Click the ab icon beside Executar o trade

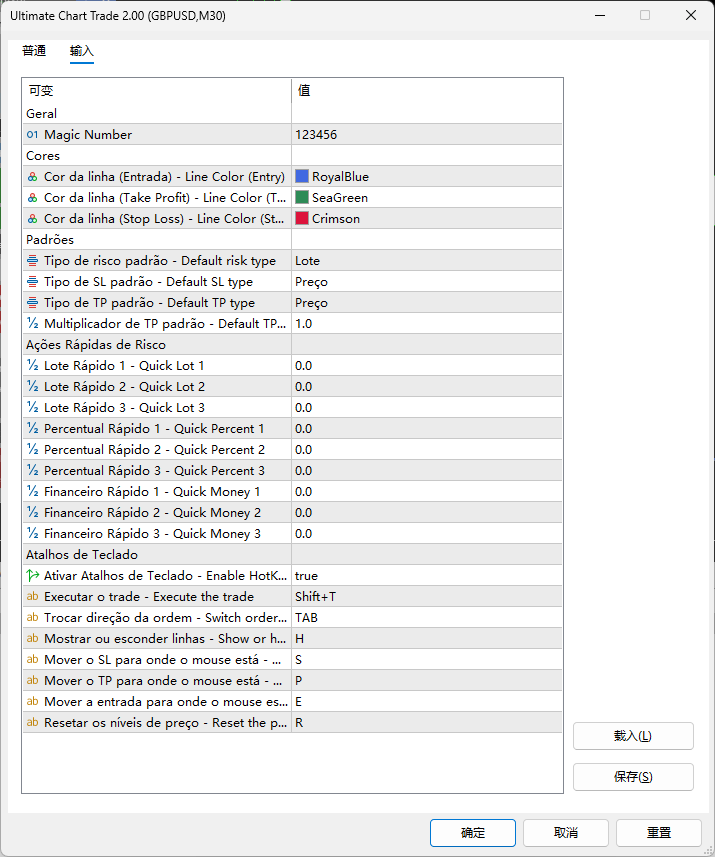pyautogui.click(x=32, y=597)
